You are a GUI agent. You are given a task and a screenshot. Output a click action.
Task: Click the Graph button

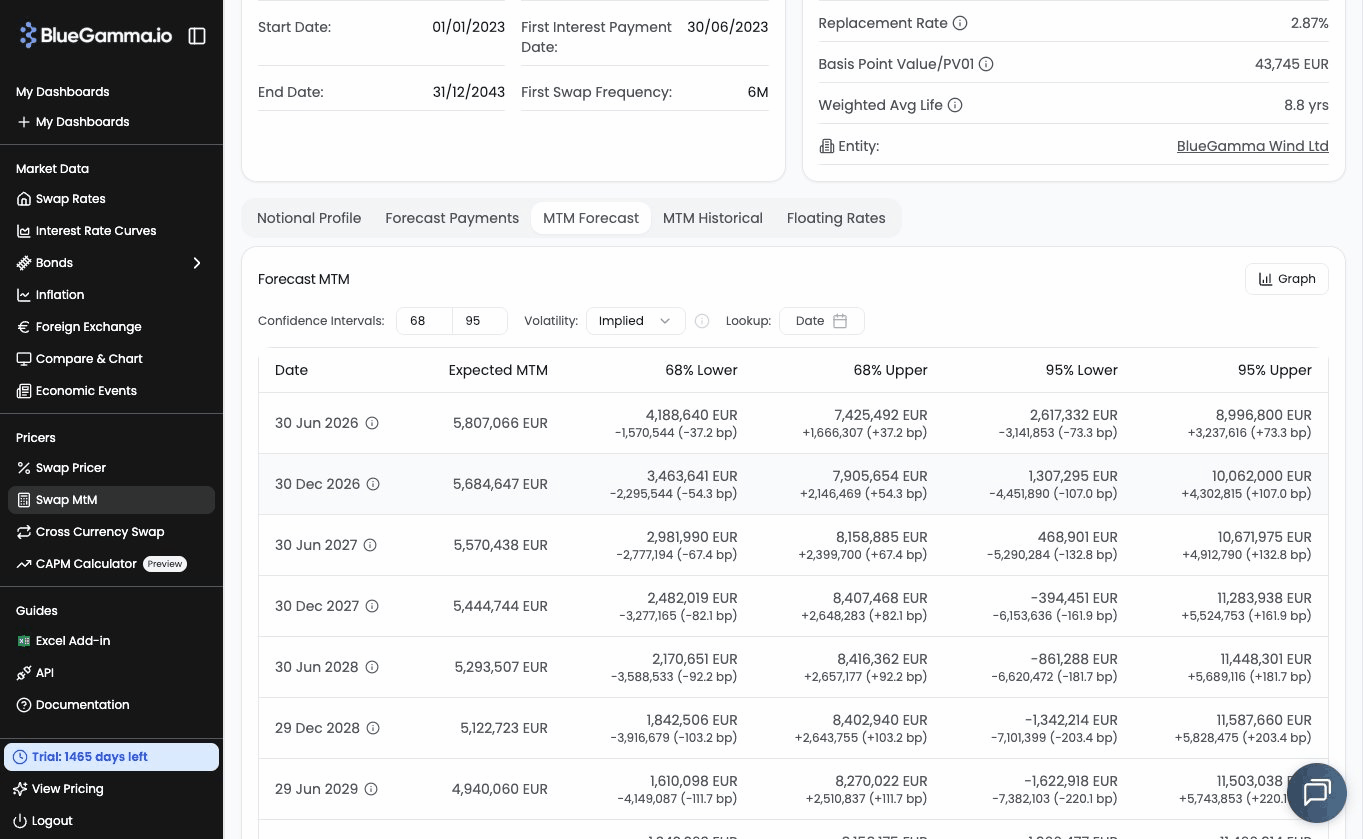[1286, 279]
